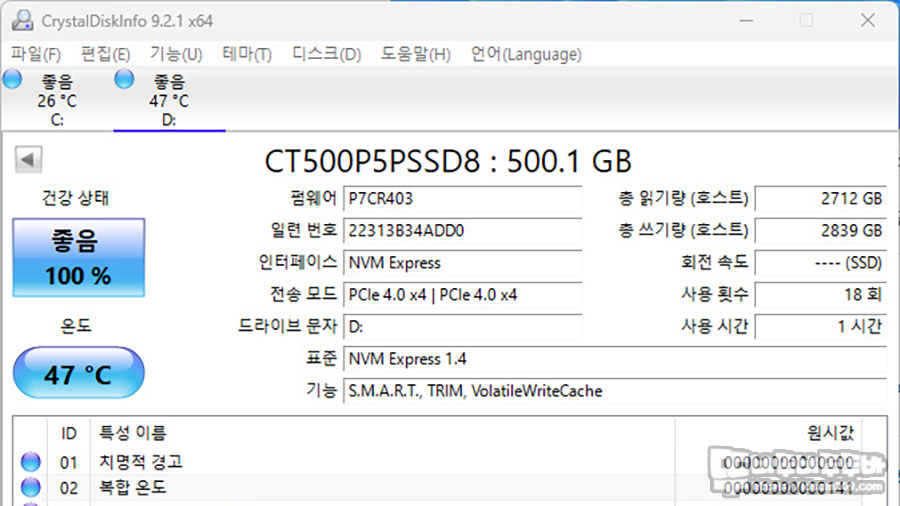Click the interface field NVM Express

pos(463,263)
